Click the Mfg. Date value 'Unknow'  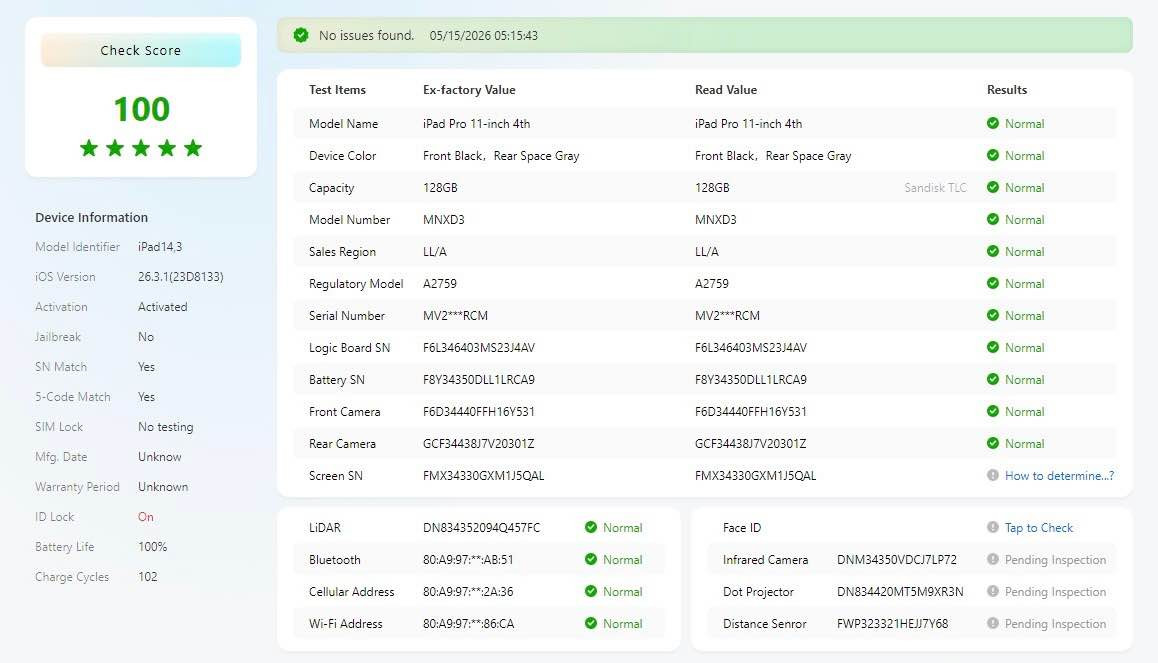(160, 457)
